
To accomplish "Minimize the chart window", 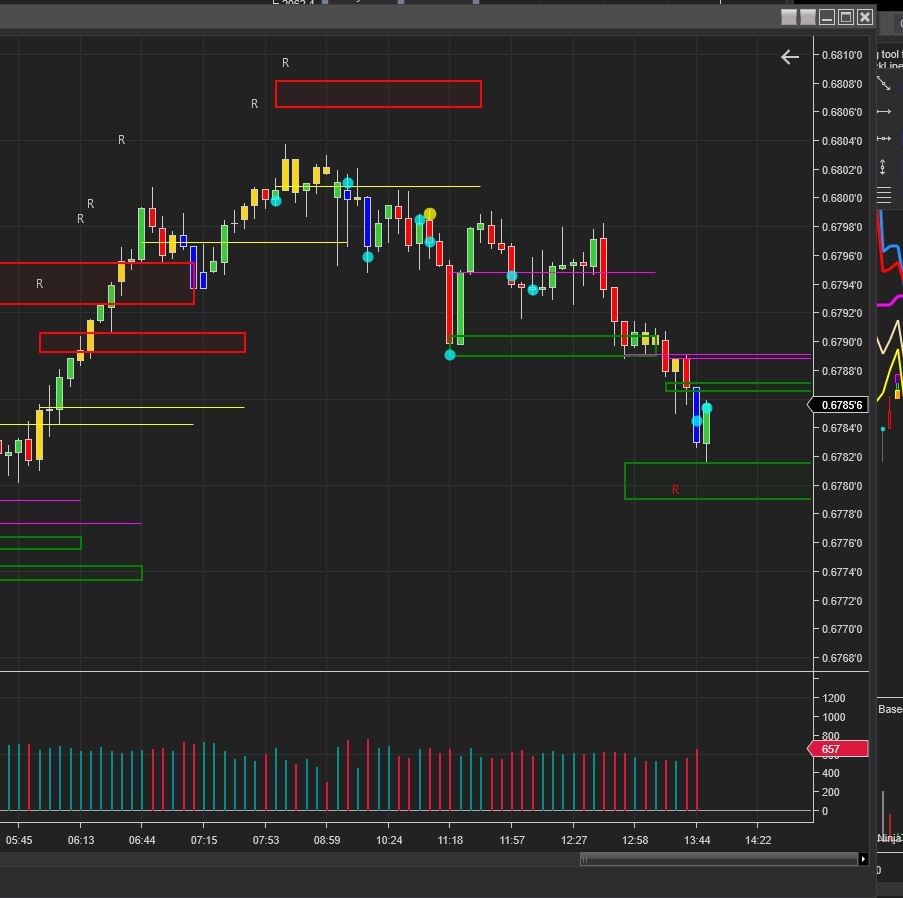I will click(x=827, y=17).
